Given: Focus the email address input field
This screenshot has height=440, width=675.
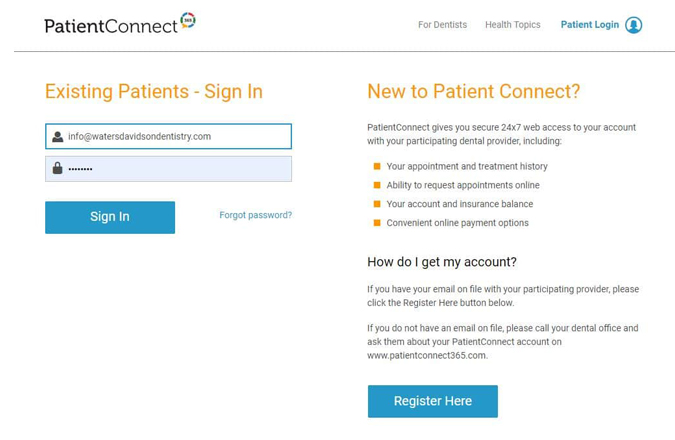Looking at the screenshot, I should 168,136.
